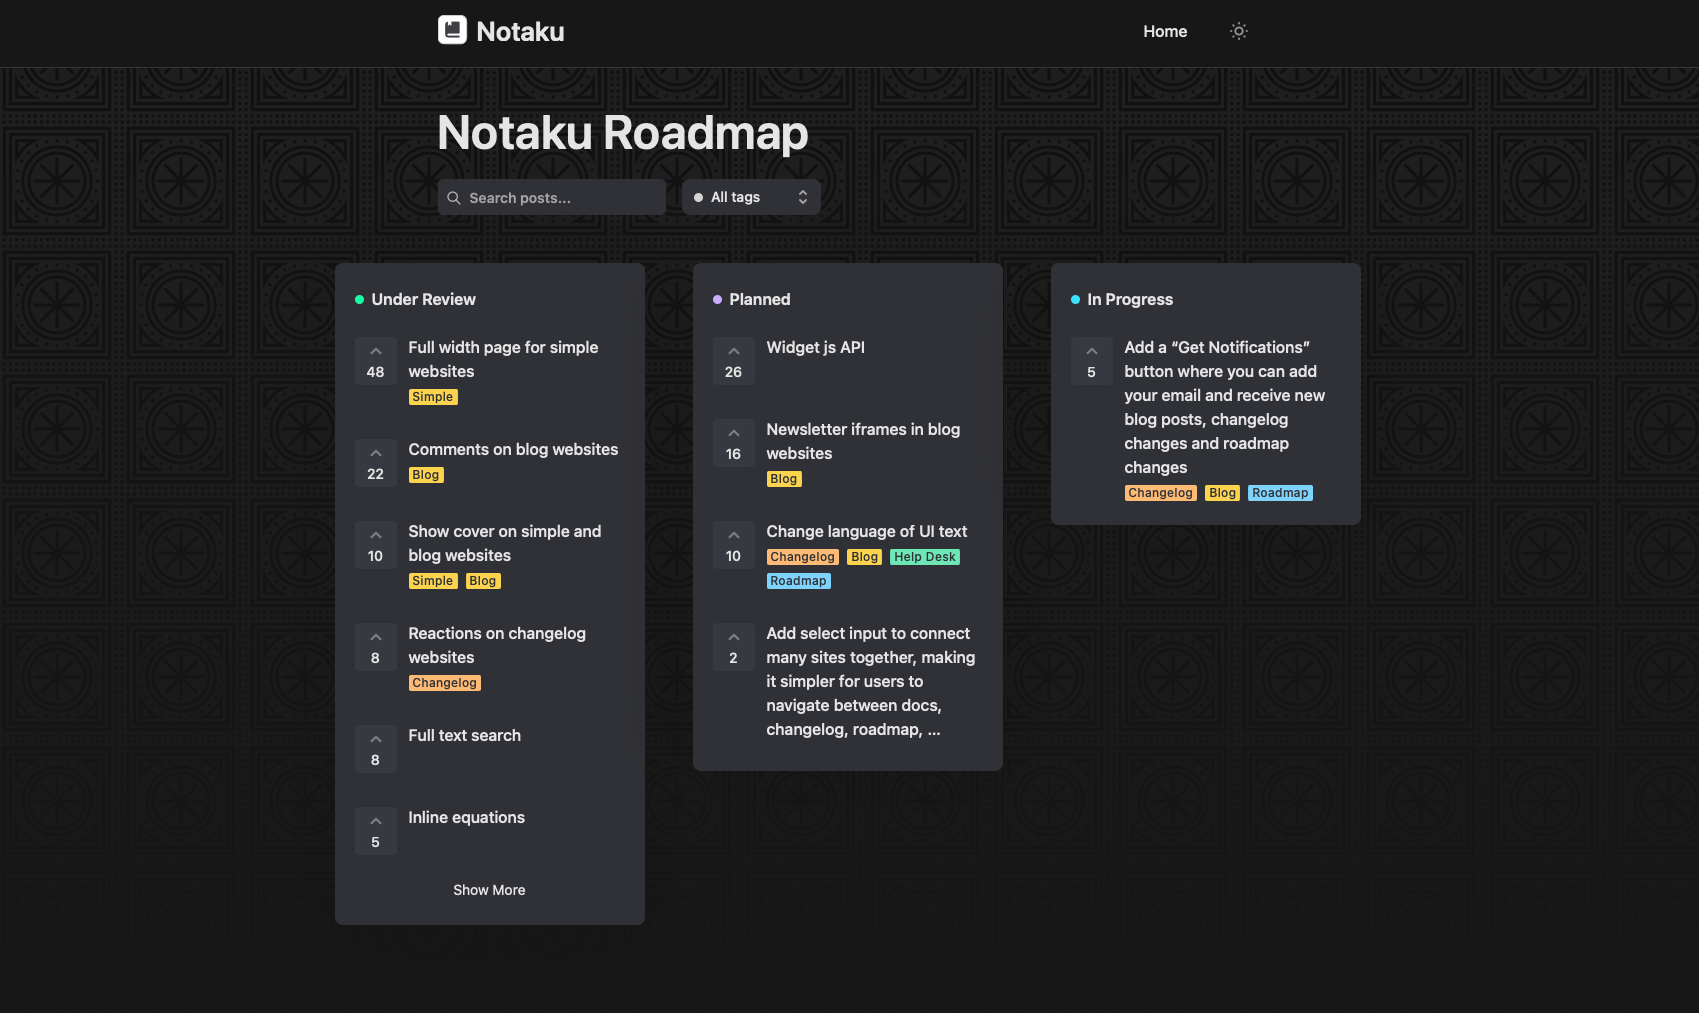This screenshot has height=1013, width=1699.
Task: Open Change language of UI text post
Action: coord(867,531)
